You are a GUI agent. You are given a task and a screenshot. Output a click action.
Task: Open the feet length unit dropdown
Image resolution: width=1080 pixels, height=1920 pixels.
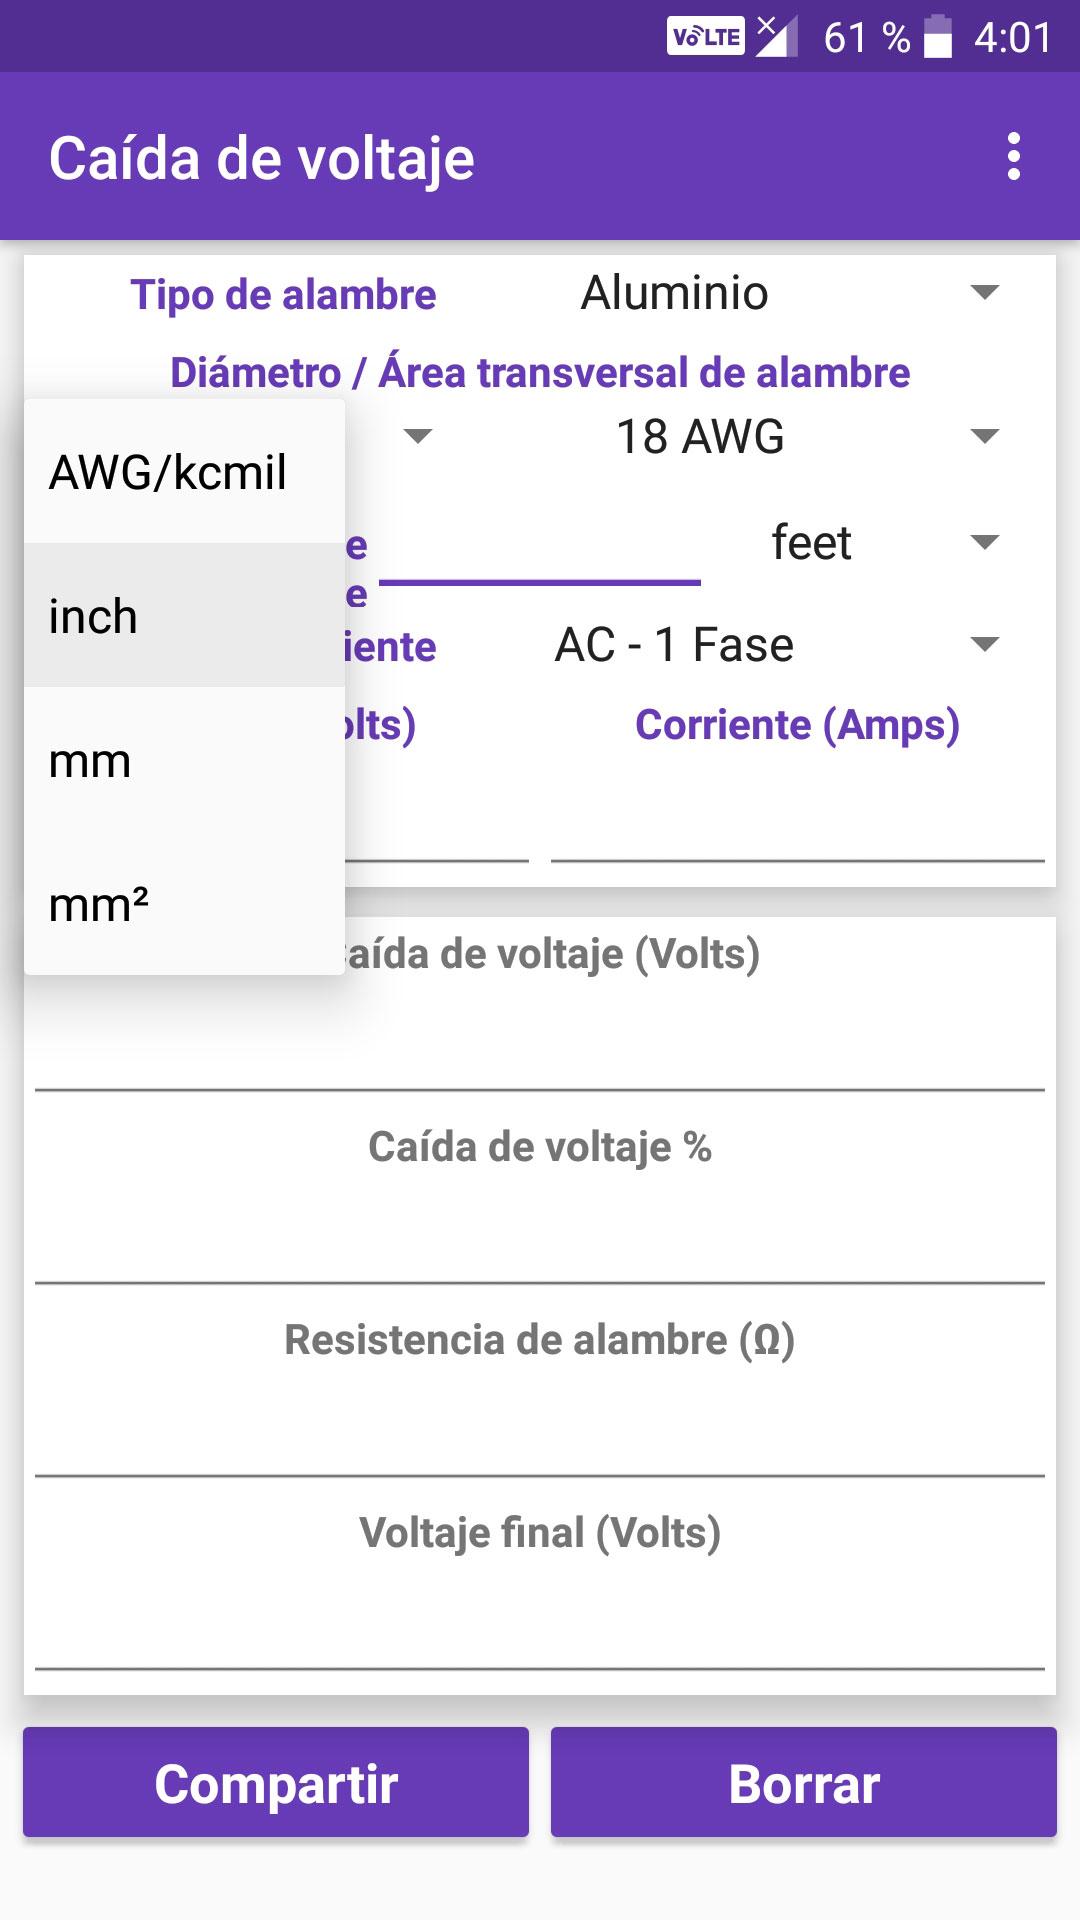878,543
